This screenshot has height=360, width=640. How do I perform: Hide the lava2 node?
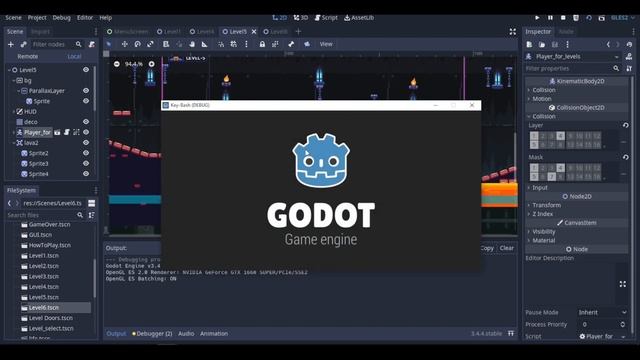coord(86,142)
